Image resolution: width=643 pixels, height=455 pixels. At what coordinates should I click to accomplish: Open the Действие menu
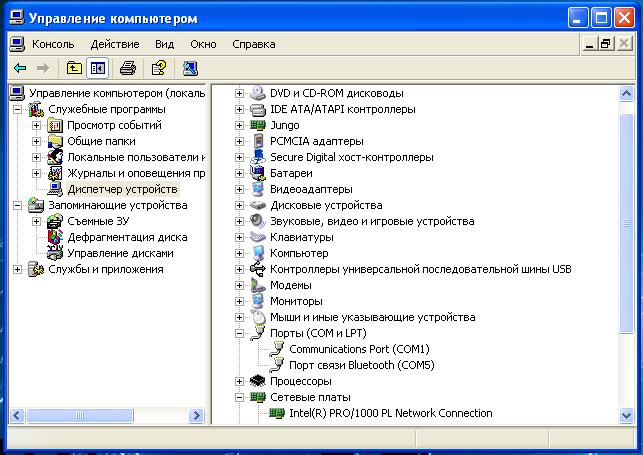click(x=115, y=44)
